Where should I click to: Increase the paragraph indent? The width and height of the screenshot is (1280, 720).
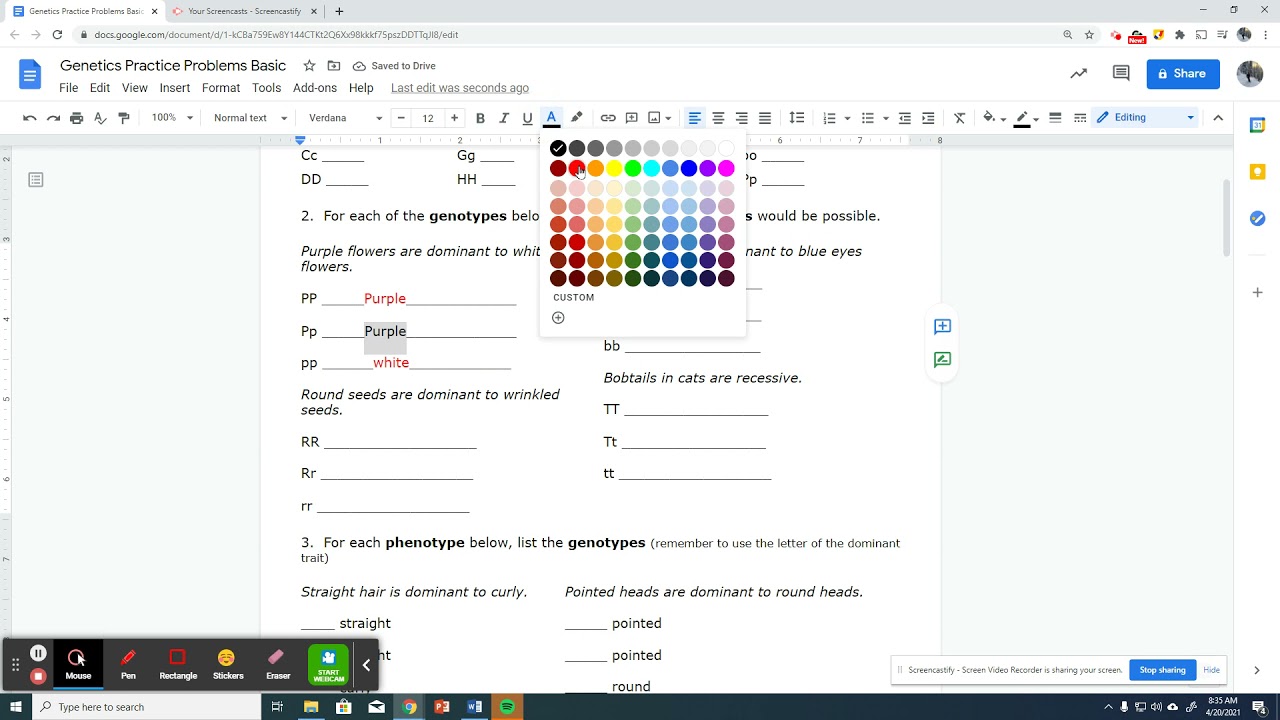pyautogui.click(x=928, y=118)
